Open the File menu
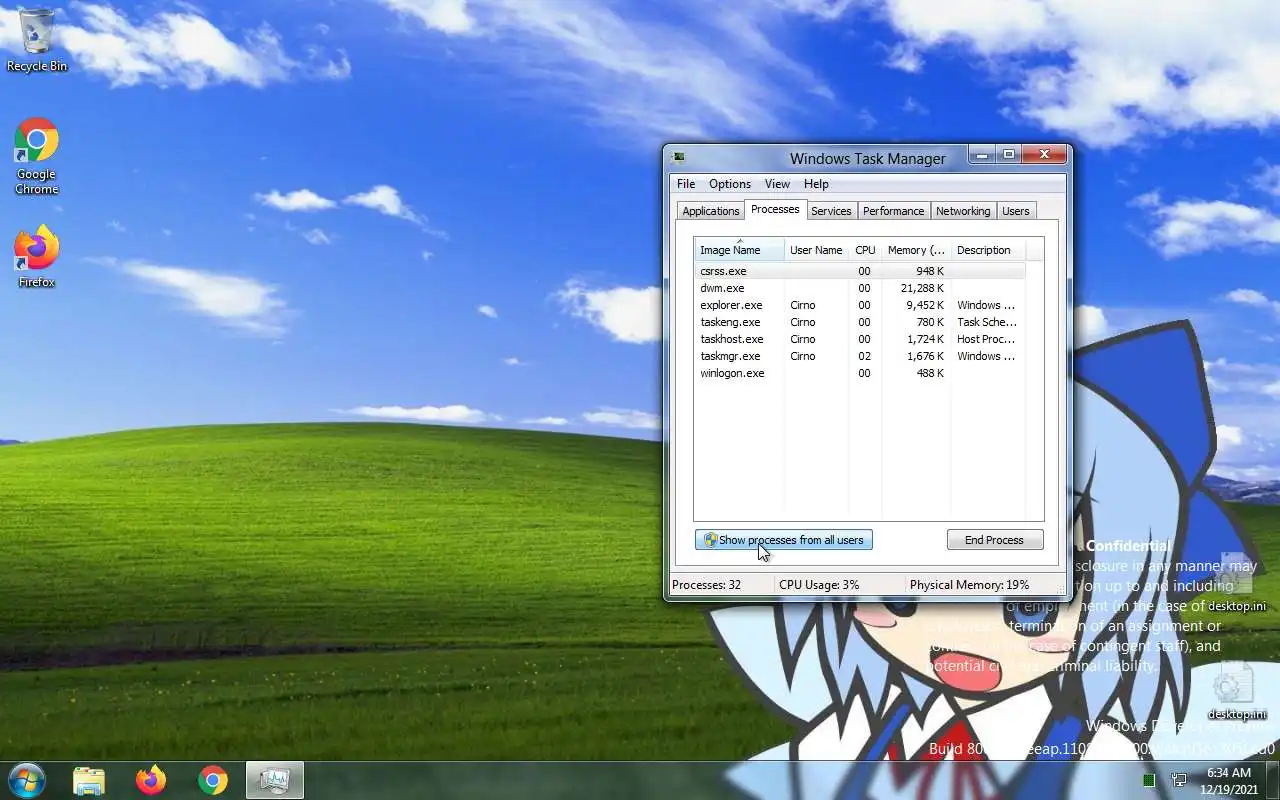Image resolution: width=1280 pixels, height=800 pixels. 686,184
